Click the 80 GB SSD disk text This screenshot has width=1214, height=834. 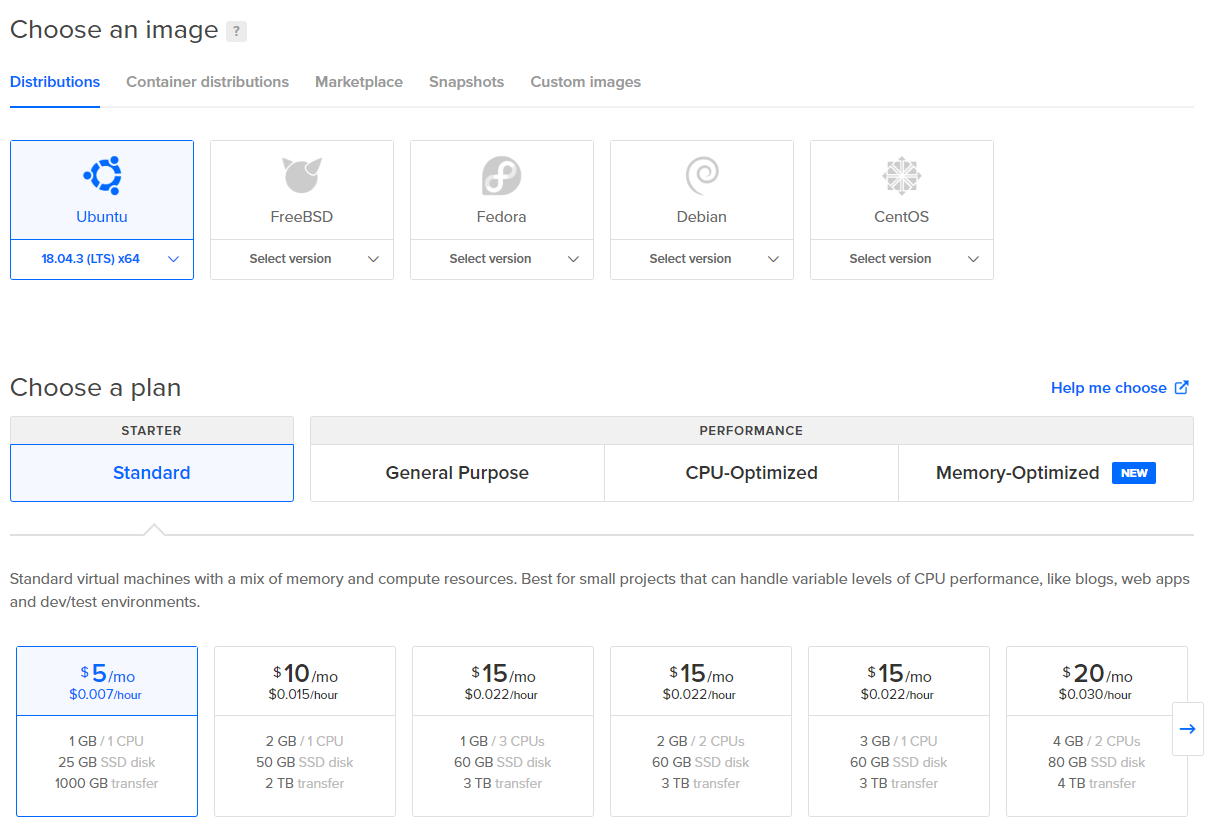click(x=1097, y=762)
